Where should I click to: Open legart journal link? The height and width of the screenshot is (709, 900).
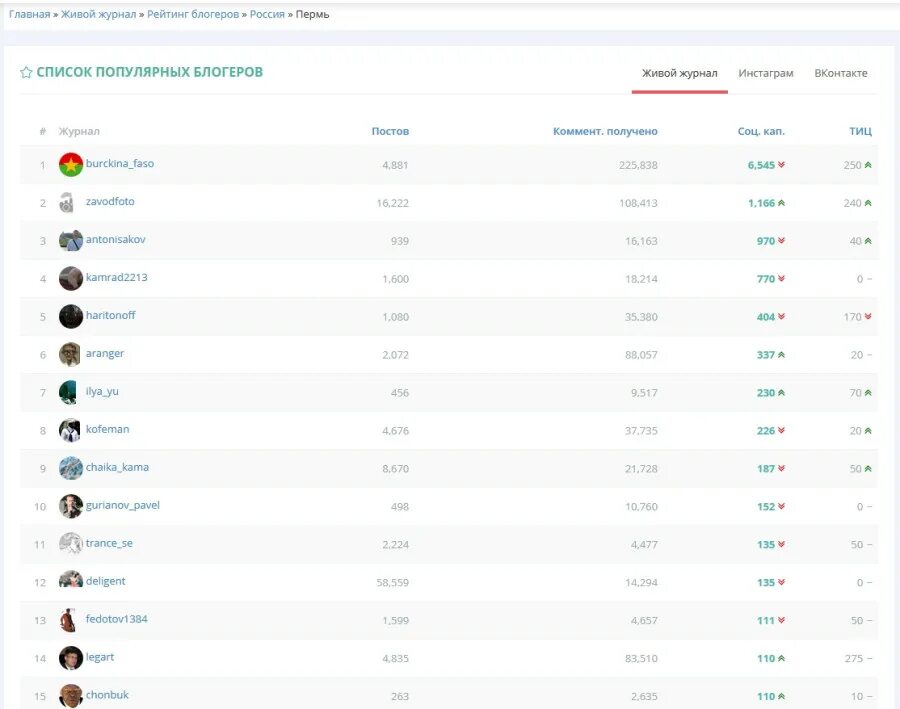point(100,657)
